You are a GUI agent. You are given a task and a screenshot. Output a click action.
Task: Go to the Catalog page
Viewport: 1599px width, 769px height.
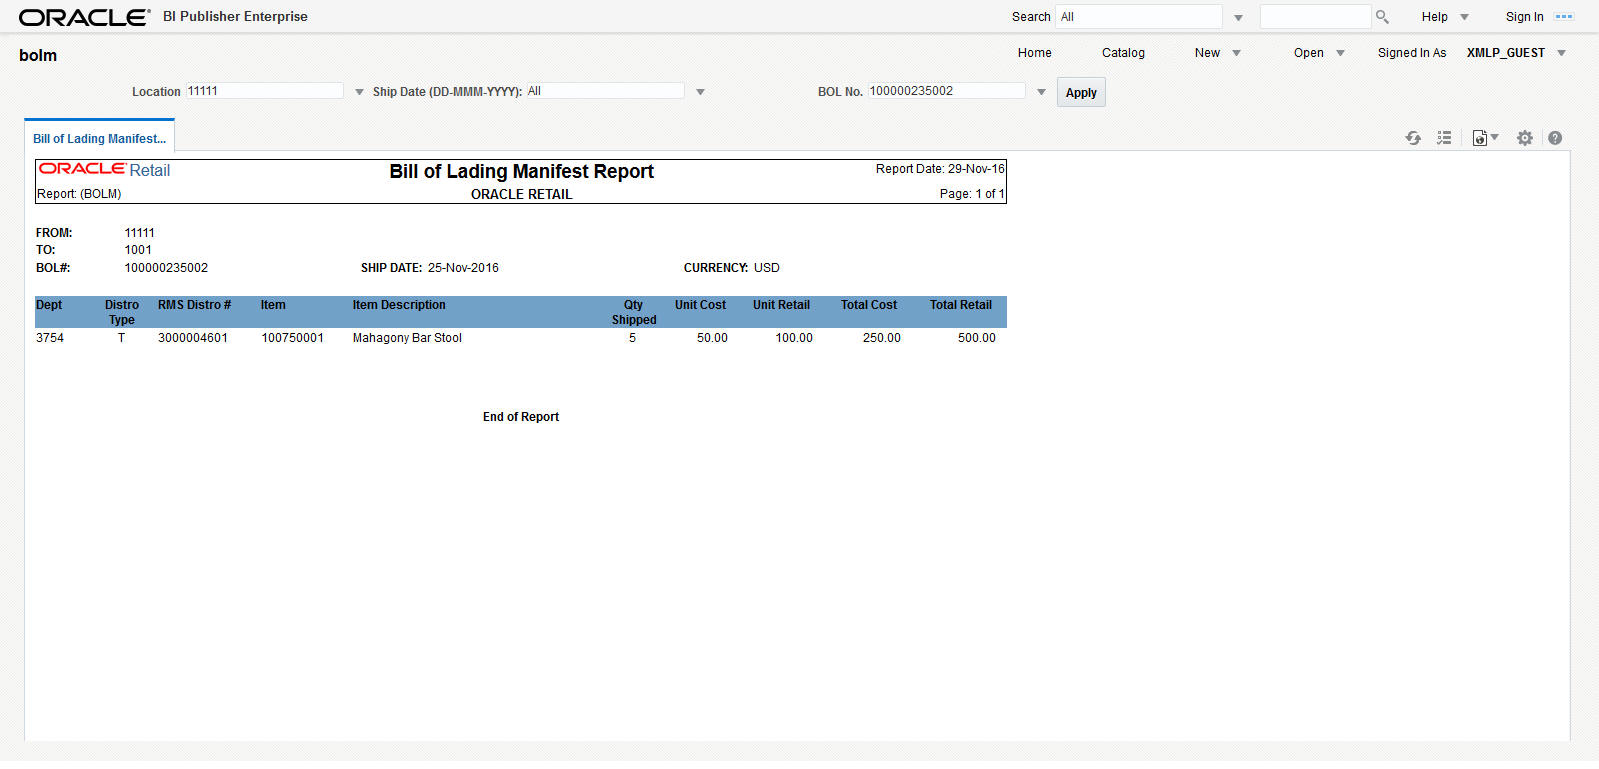[1123, 53]
